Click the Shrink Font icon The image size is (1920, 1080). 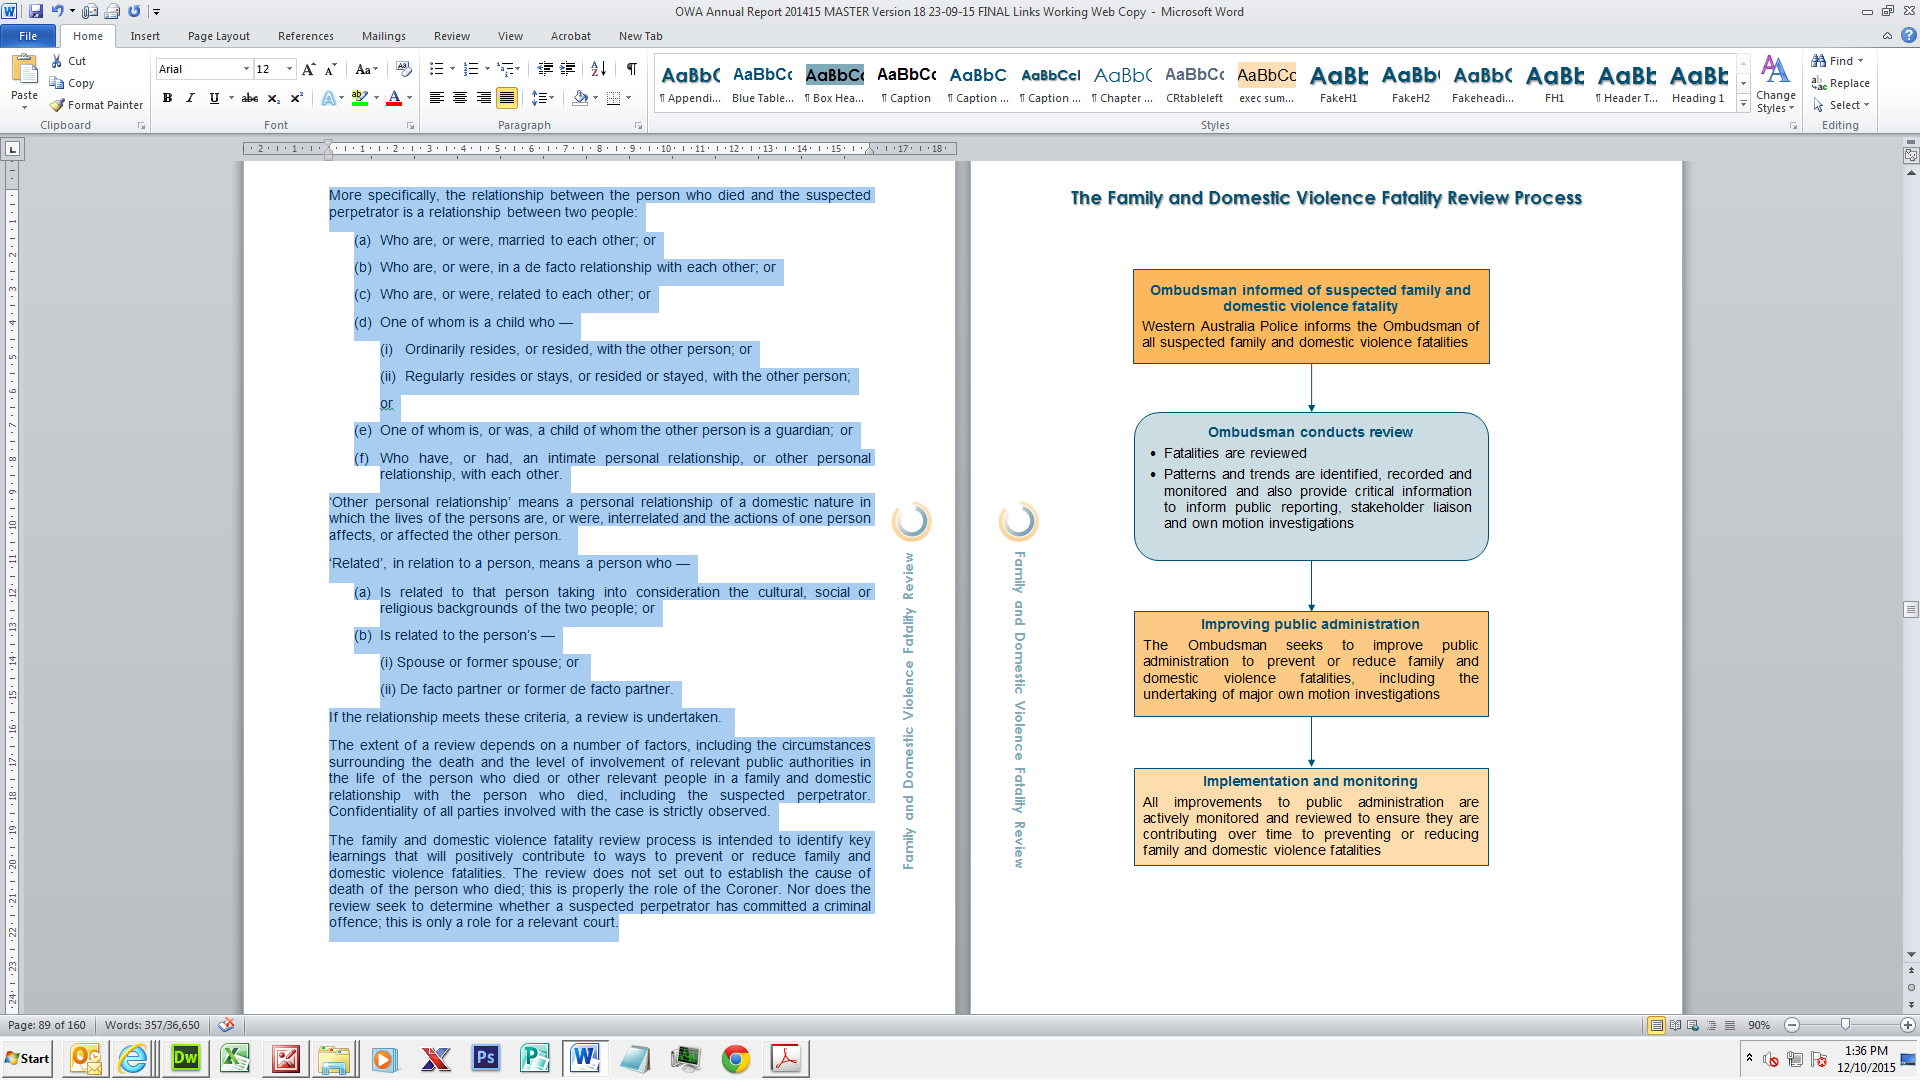coord(331,69)
